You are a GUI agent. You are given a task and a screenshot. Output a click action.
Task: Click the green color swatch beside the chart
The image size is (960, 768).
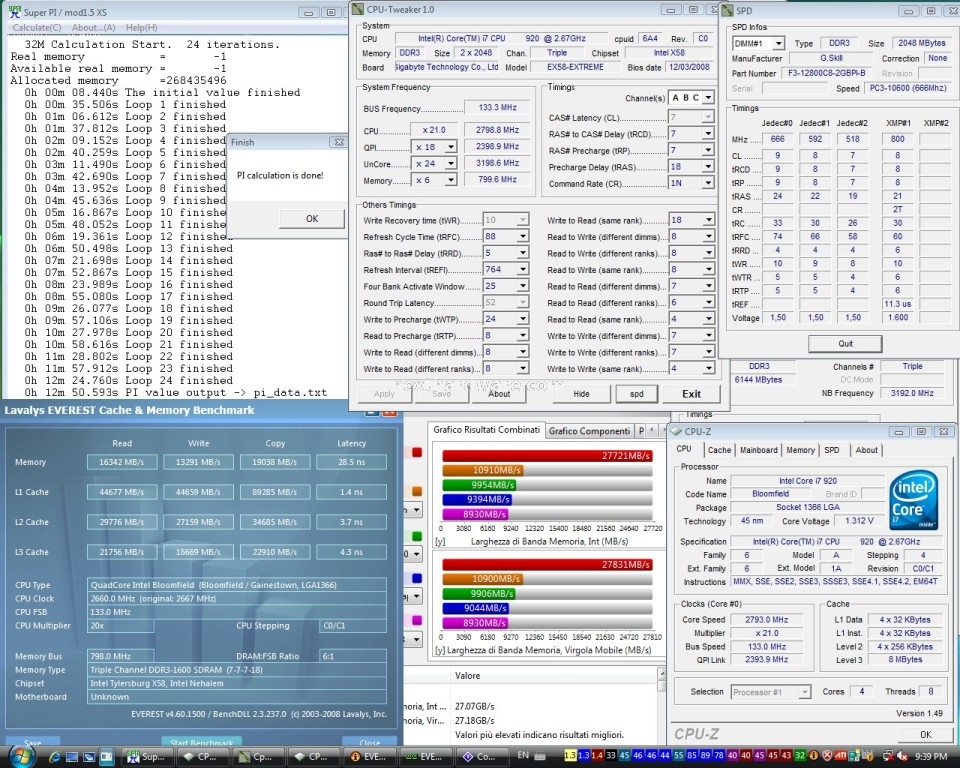point(417,536)
